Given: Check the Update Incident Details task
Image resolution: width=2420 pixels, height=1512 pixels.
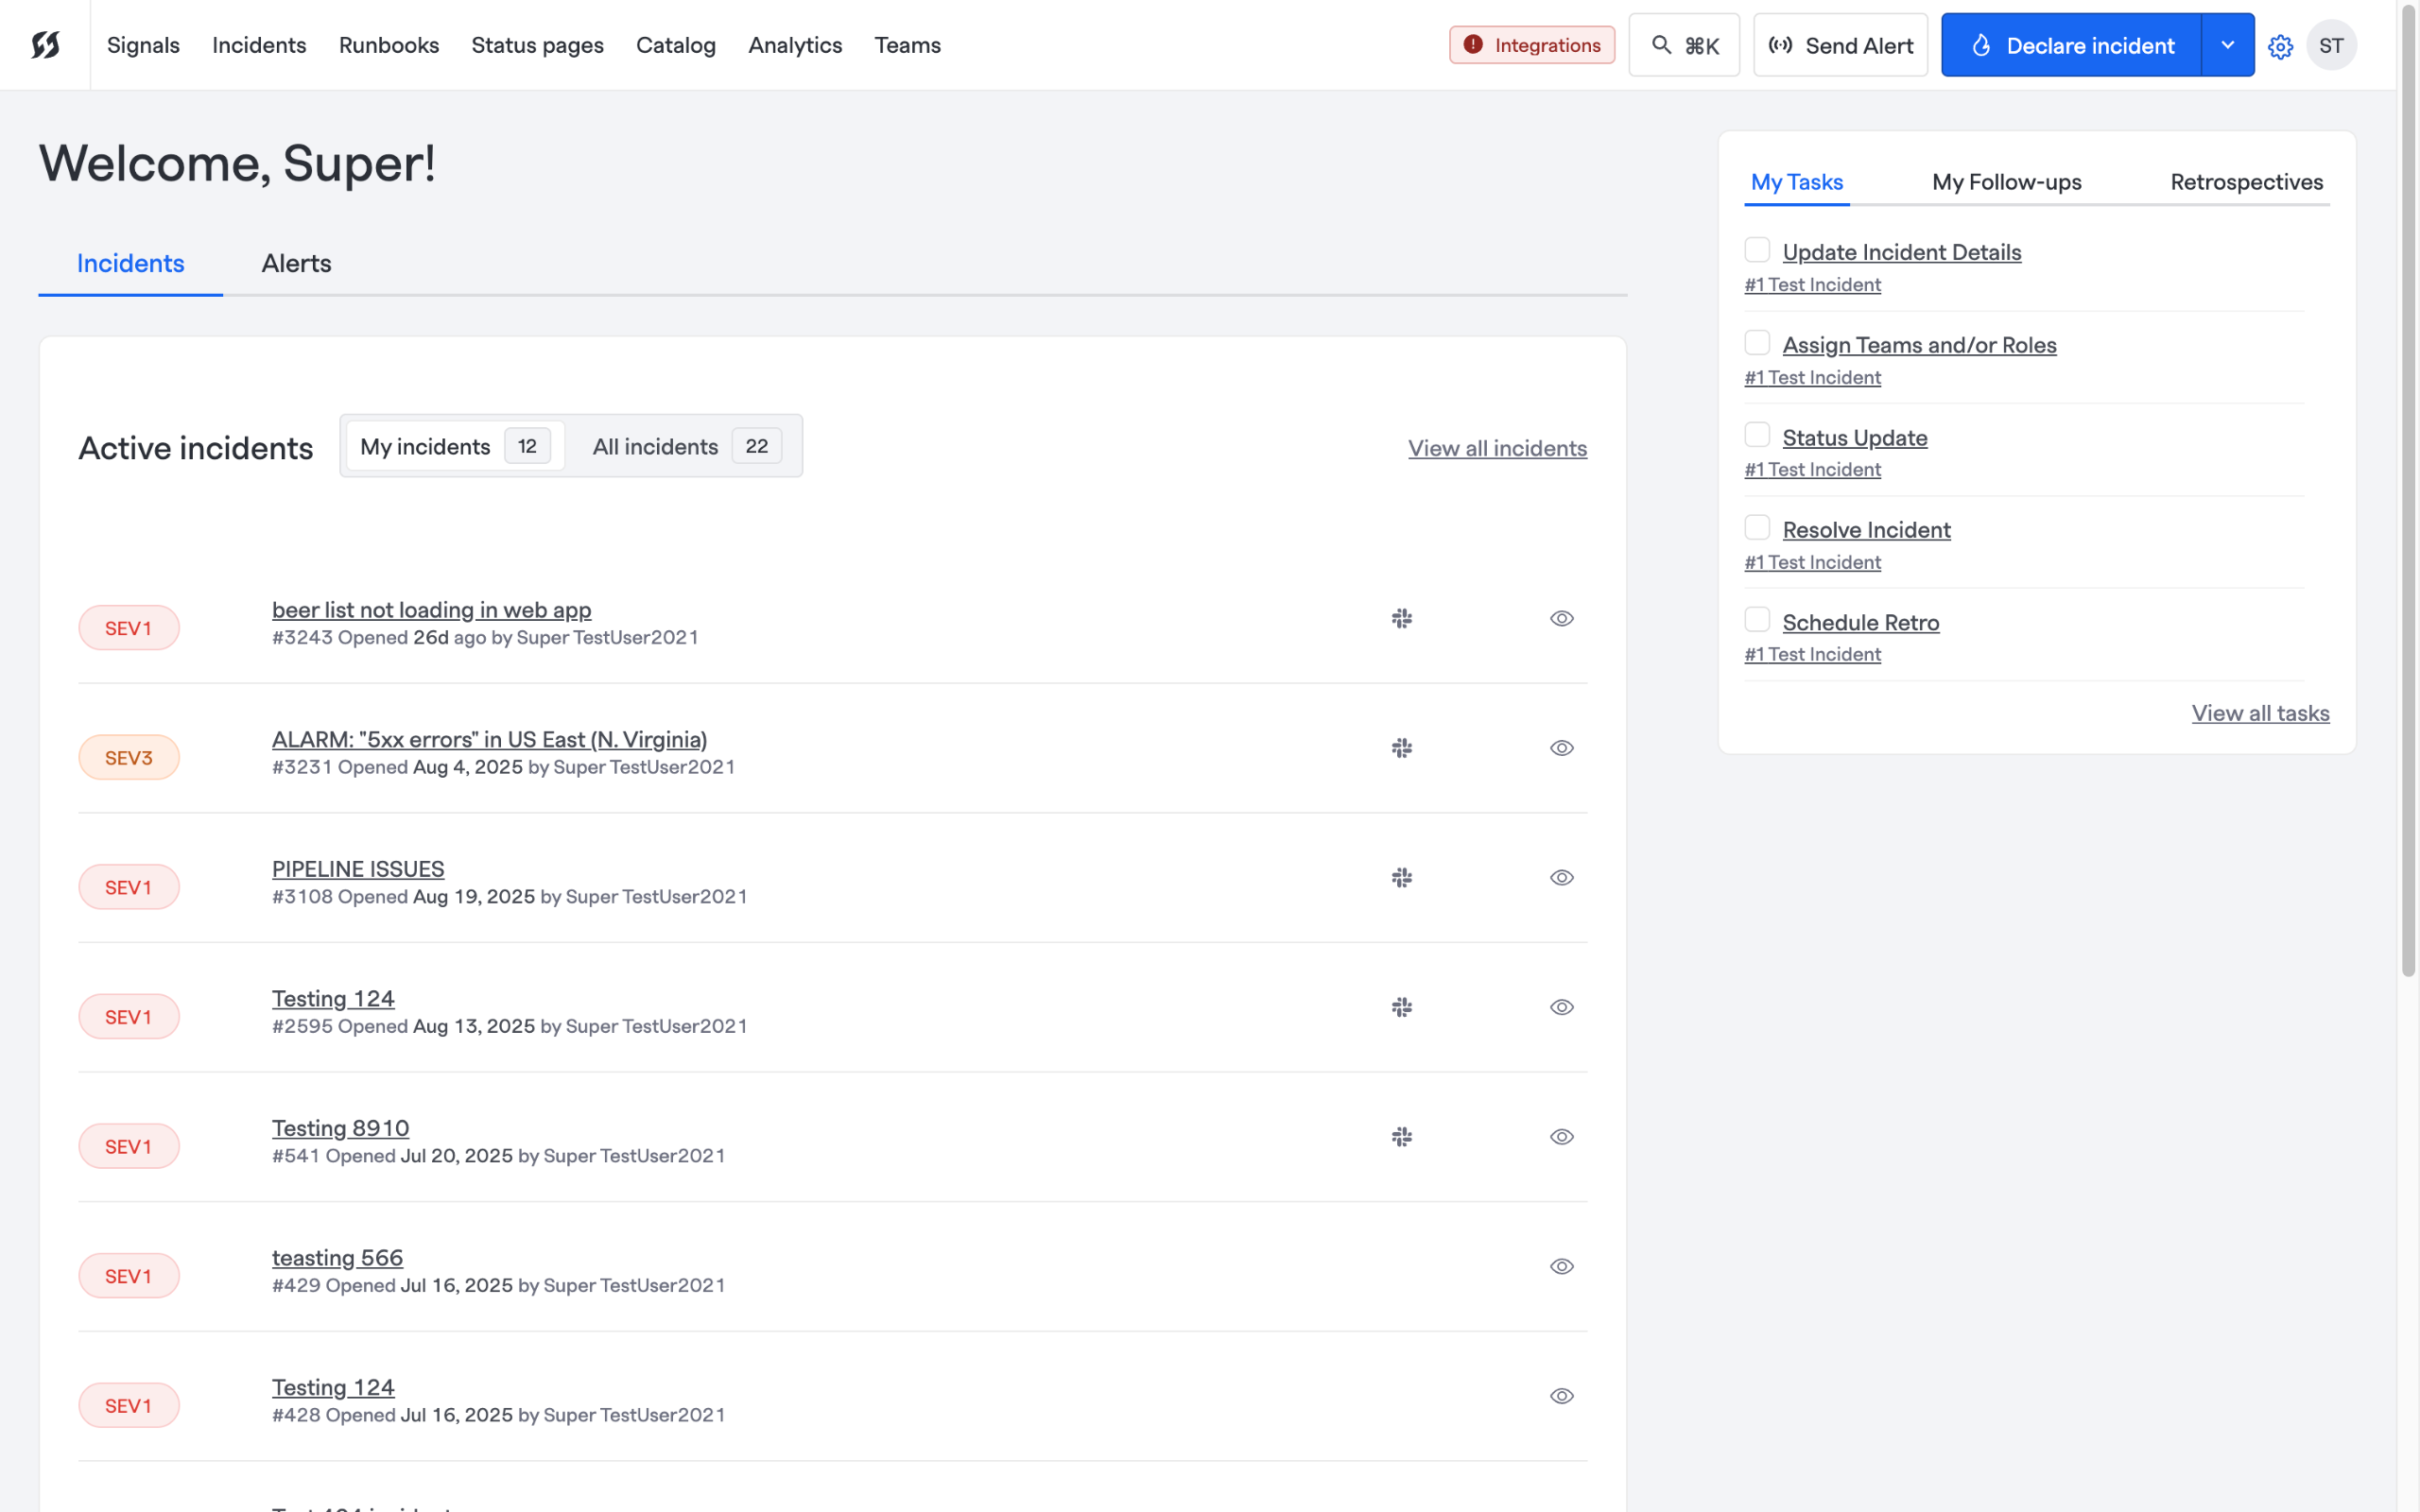Looking at the screenshot, I should [1757, 250].
